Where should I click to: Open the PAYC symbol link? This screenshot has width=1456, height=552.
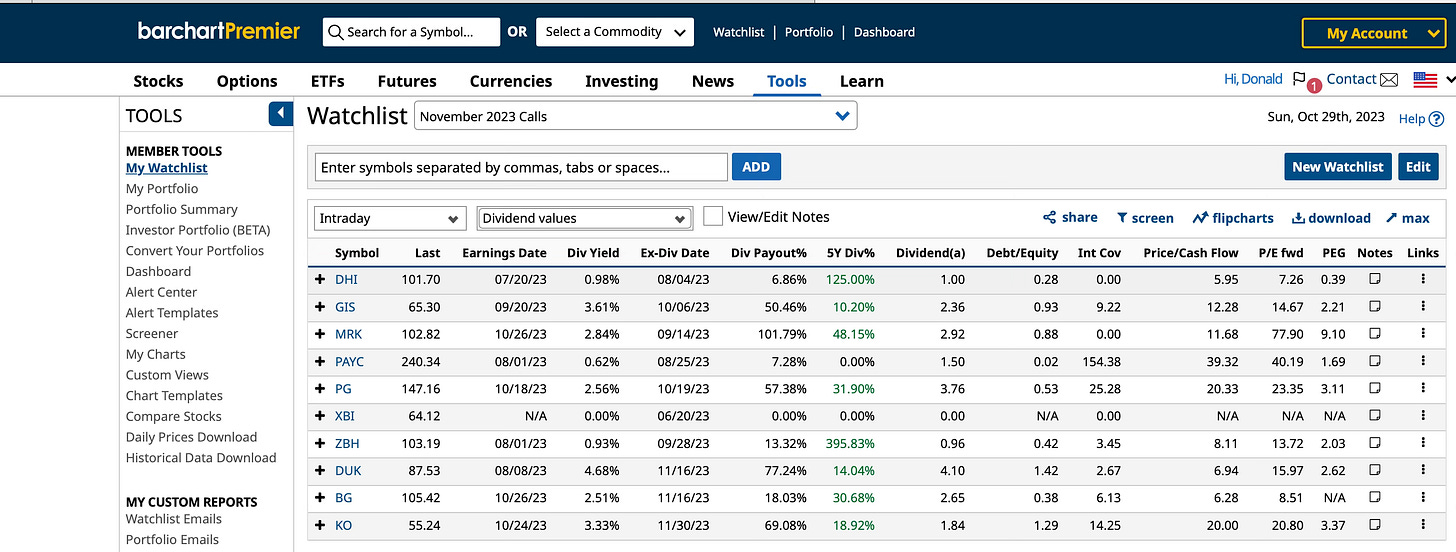(x=349, y=361)
